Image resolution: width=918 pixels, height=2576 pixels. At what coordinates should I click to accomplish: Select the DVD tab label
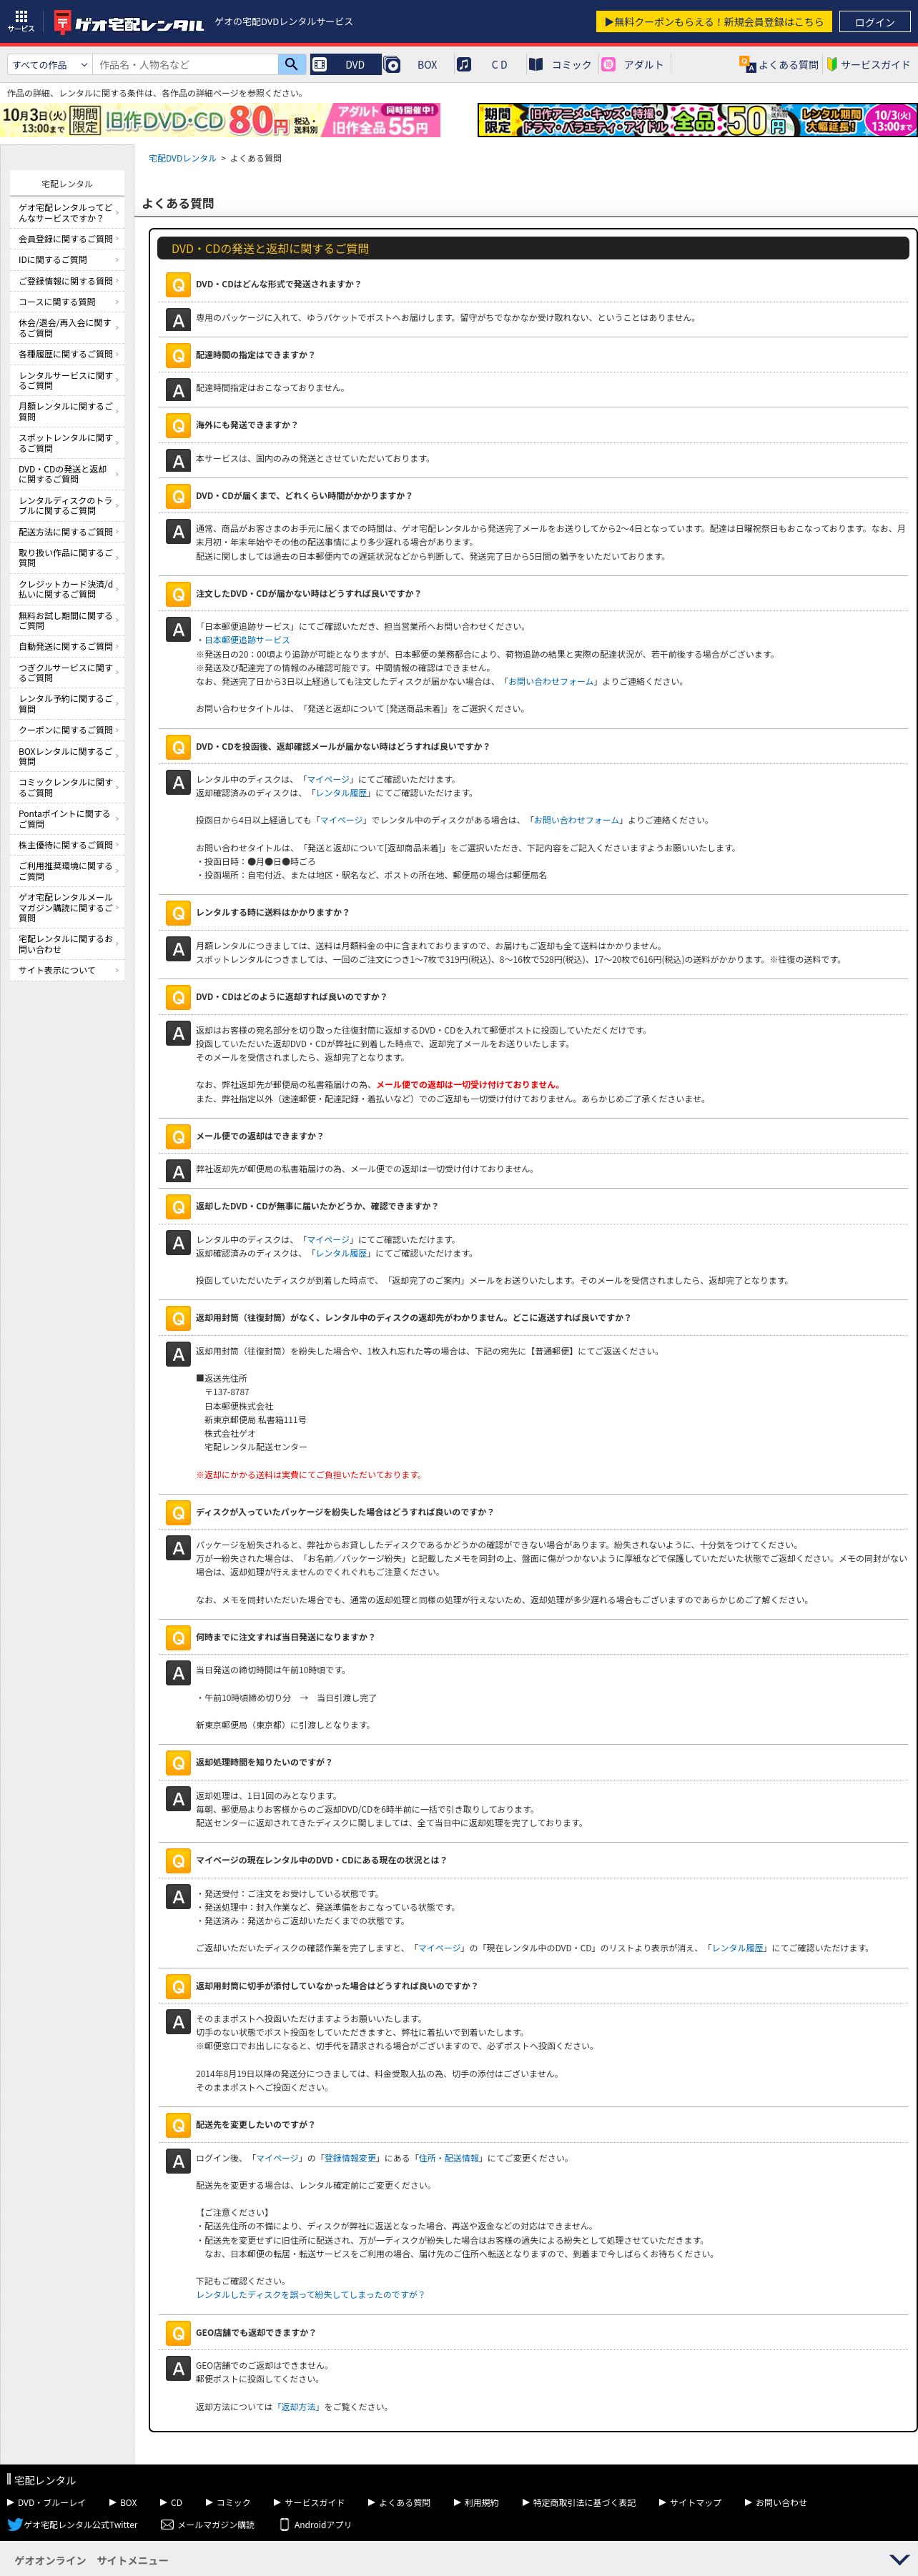pyautogui.click(x=355, y=65)
